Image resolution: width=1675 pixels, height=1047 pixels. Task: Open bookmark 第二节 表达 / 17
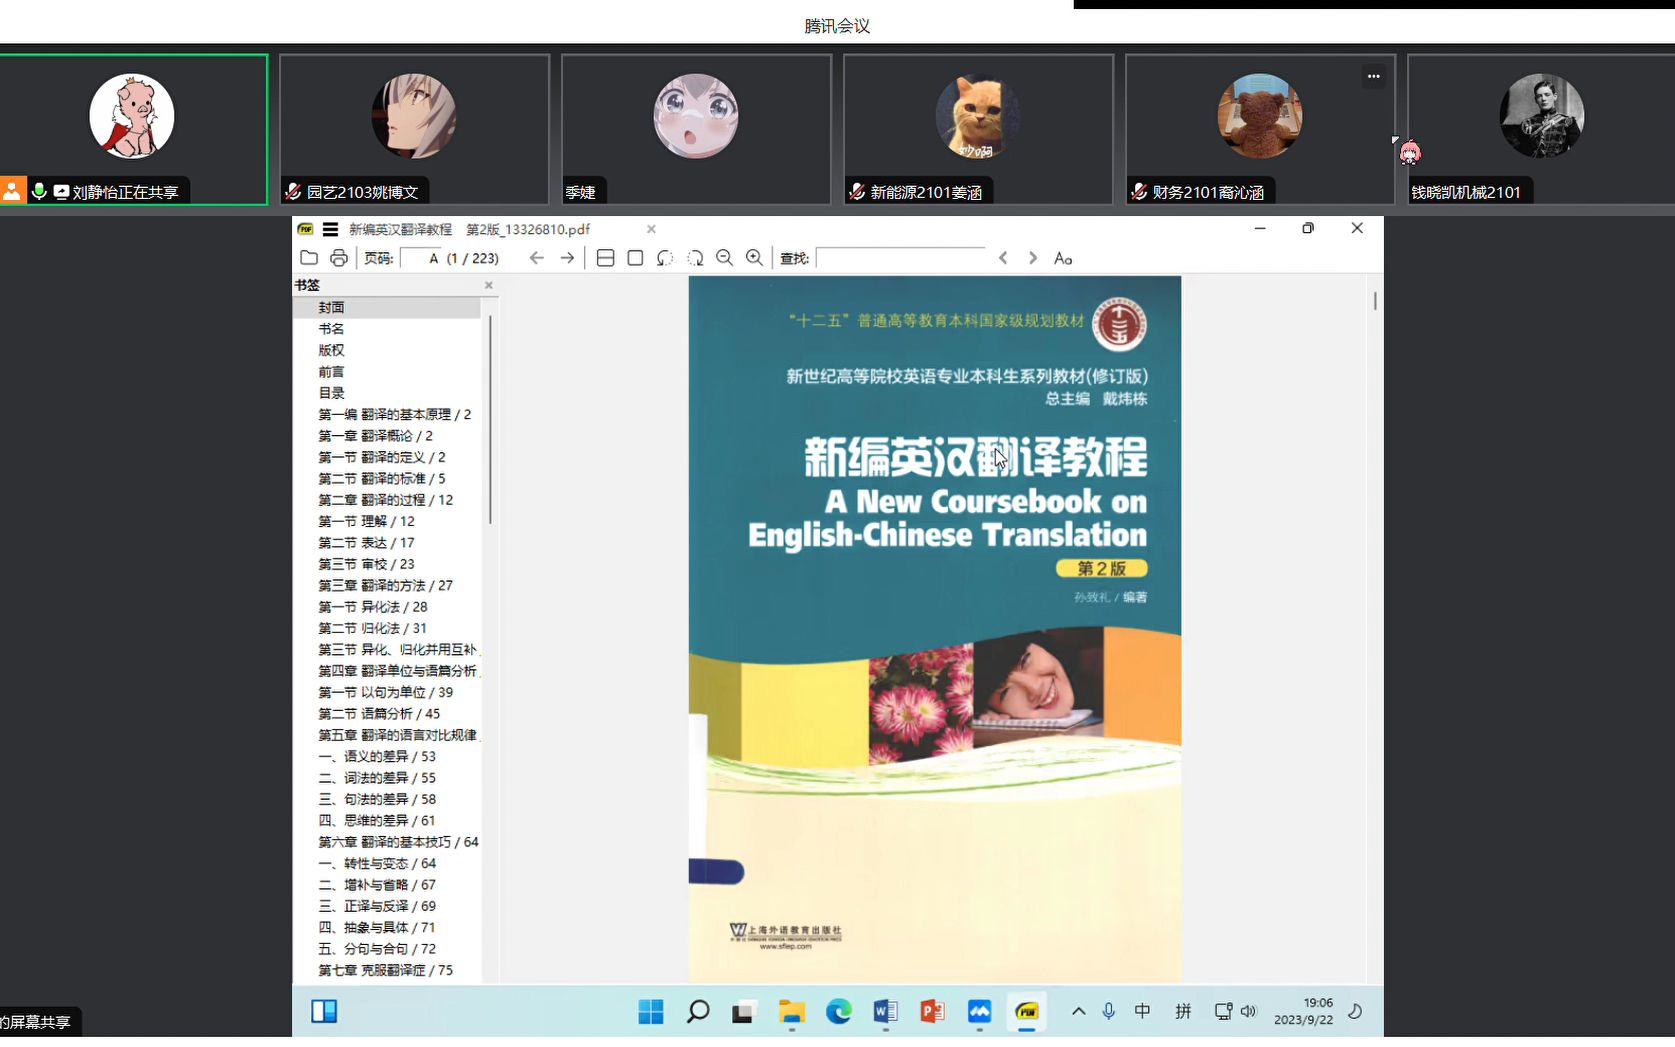coord(366,543)
